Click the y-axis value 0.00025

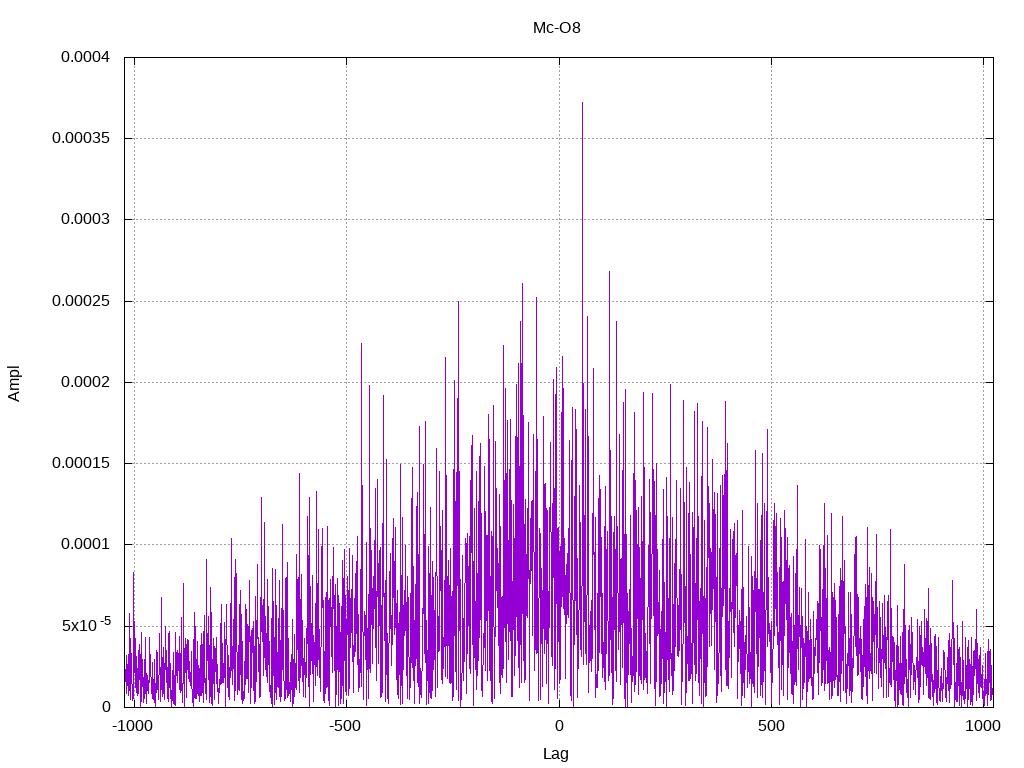tap(81, 301)
